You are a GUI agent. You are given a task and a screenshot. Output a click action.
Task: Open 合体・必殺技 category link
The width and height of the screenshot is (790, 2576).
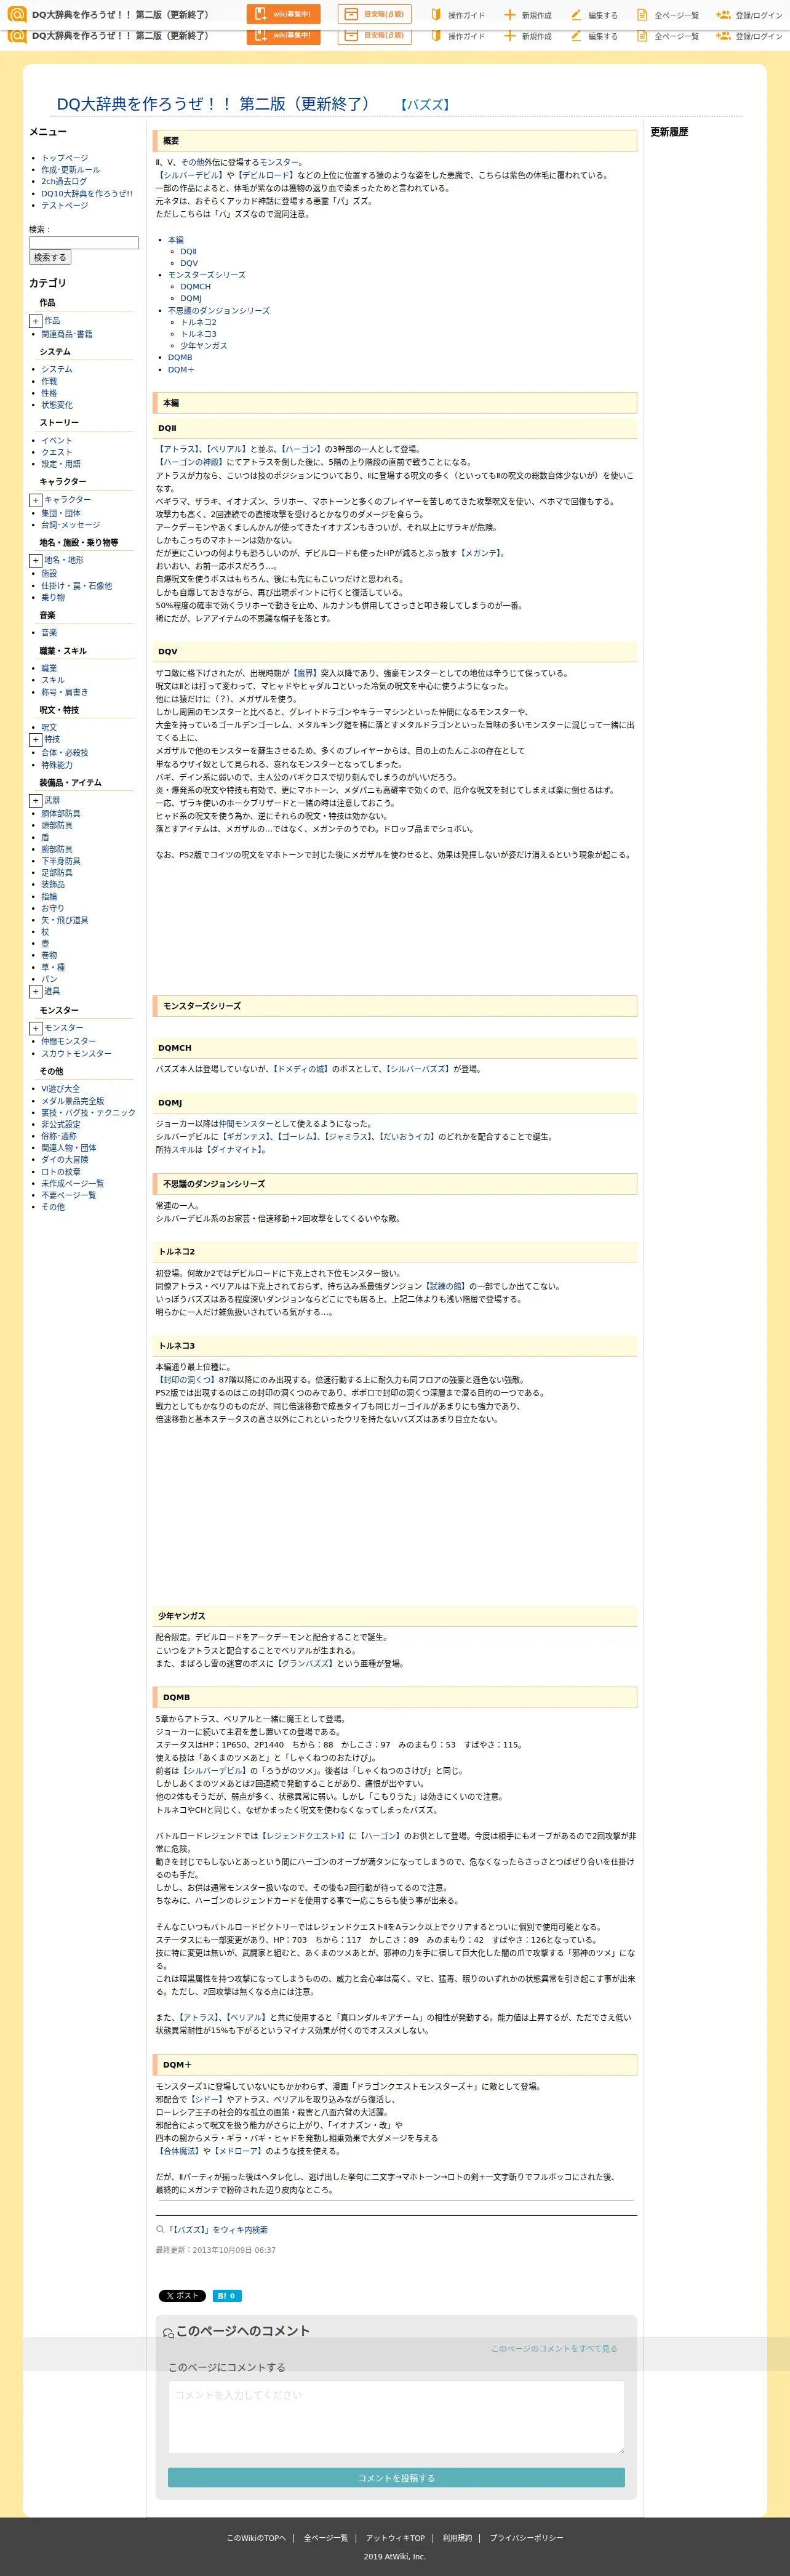[64, 753]
